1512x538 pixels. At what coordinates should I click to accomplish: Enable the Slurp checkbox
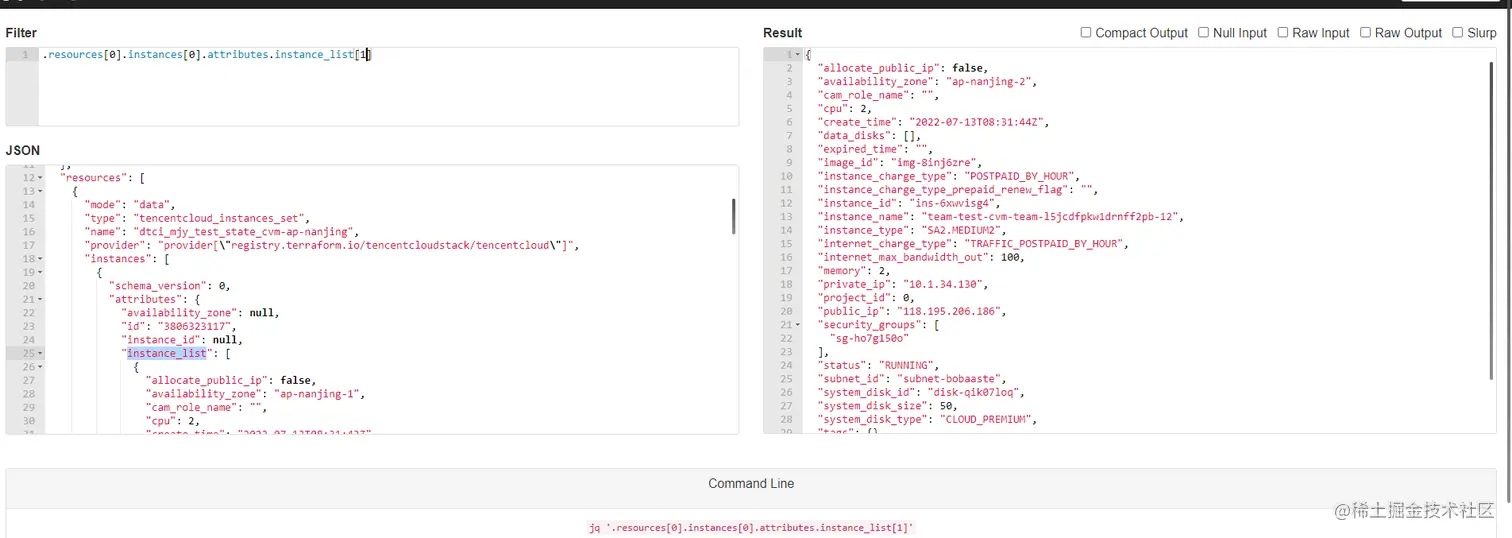point(1458,33)
